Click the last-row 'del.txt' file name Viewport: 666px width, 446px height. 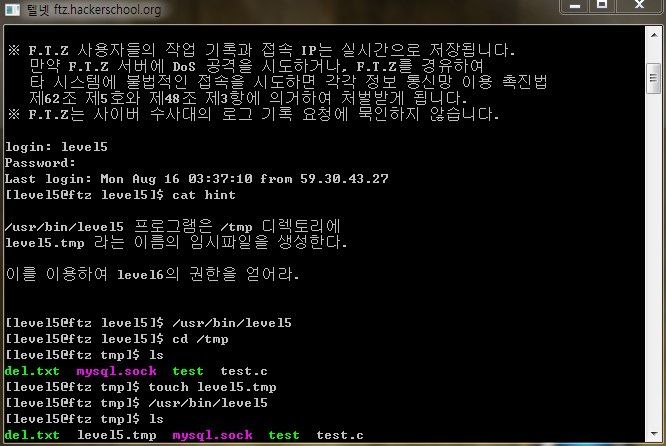(x=32, y=435)
